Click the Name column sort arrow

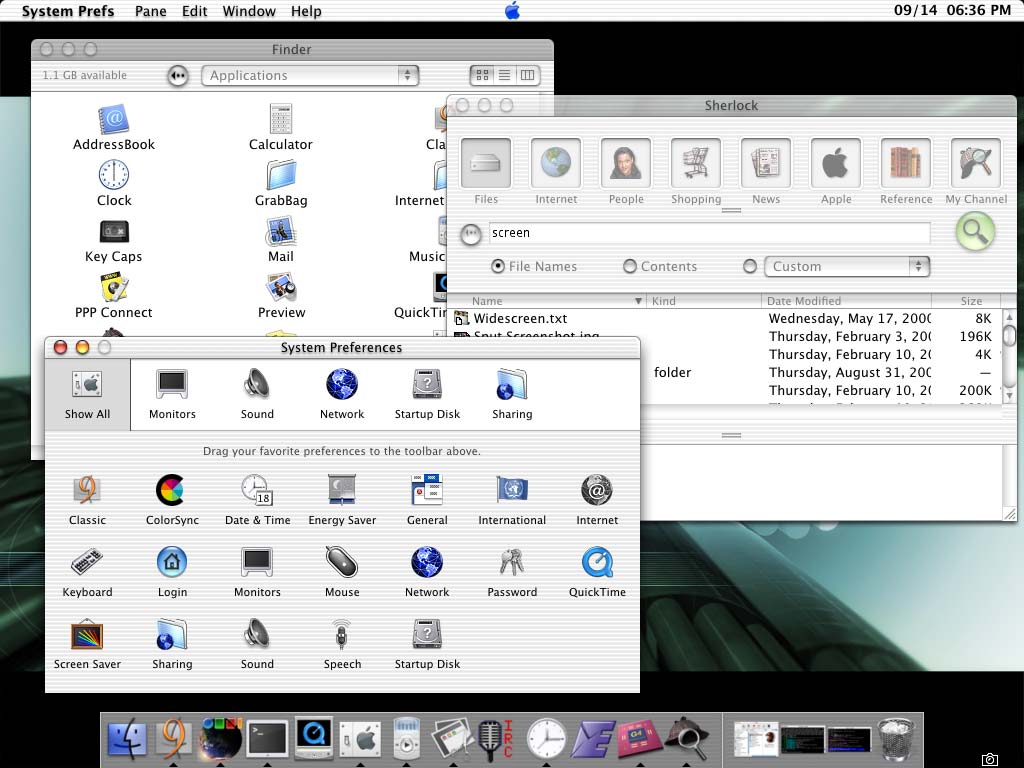tap(638, 301)
